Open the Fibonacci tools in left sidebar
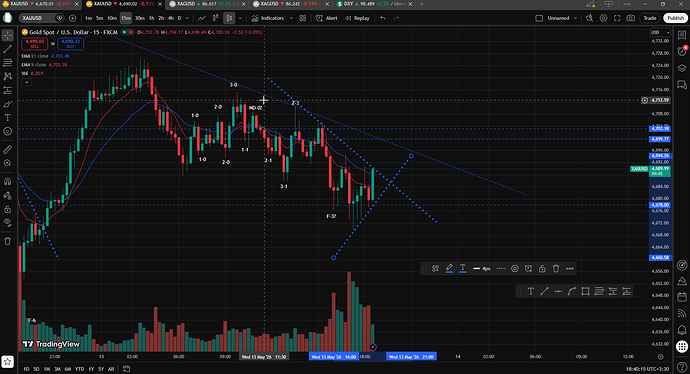690x374 pixels. (x=7, y=62)
